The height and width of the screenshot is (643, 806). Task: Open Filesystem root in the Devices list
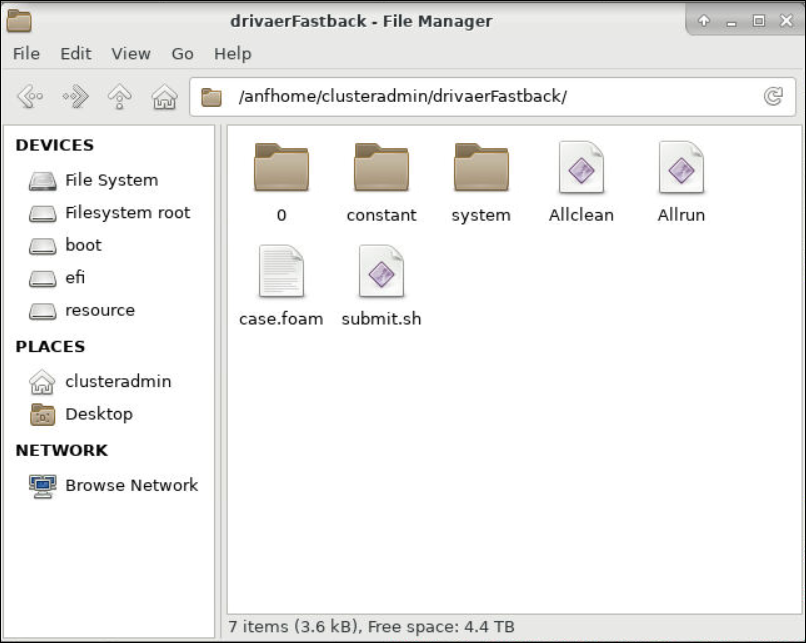(x=109, y=213)
